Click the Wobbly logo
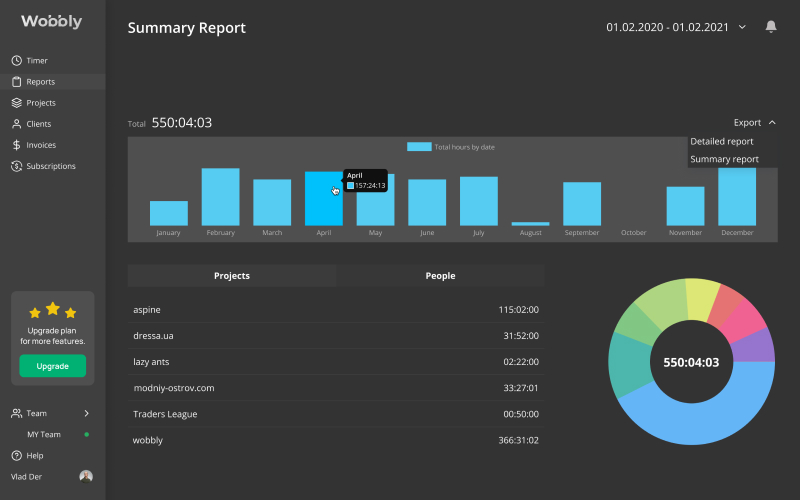 click(52, 21)
